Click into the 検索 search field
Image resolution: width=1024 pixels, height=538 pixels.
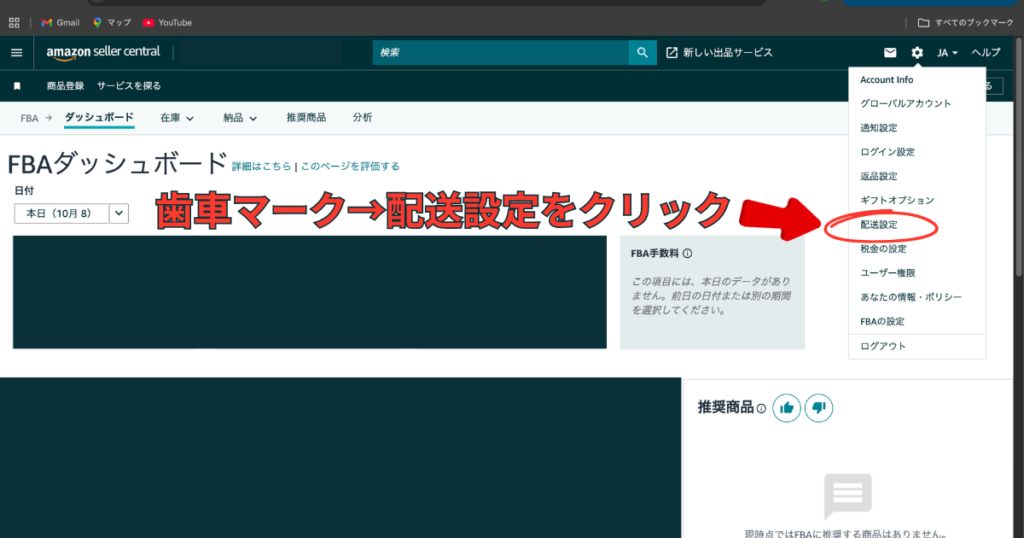500,53
